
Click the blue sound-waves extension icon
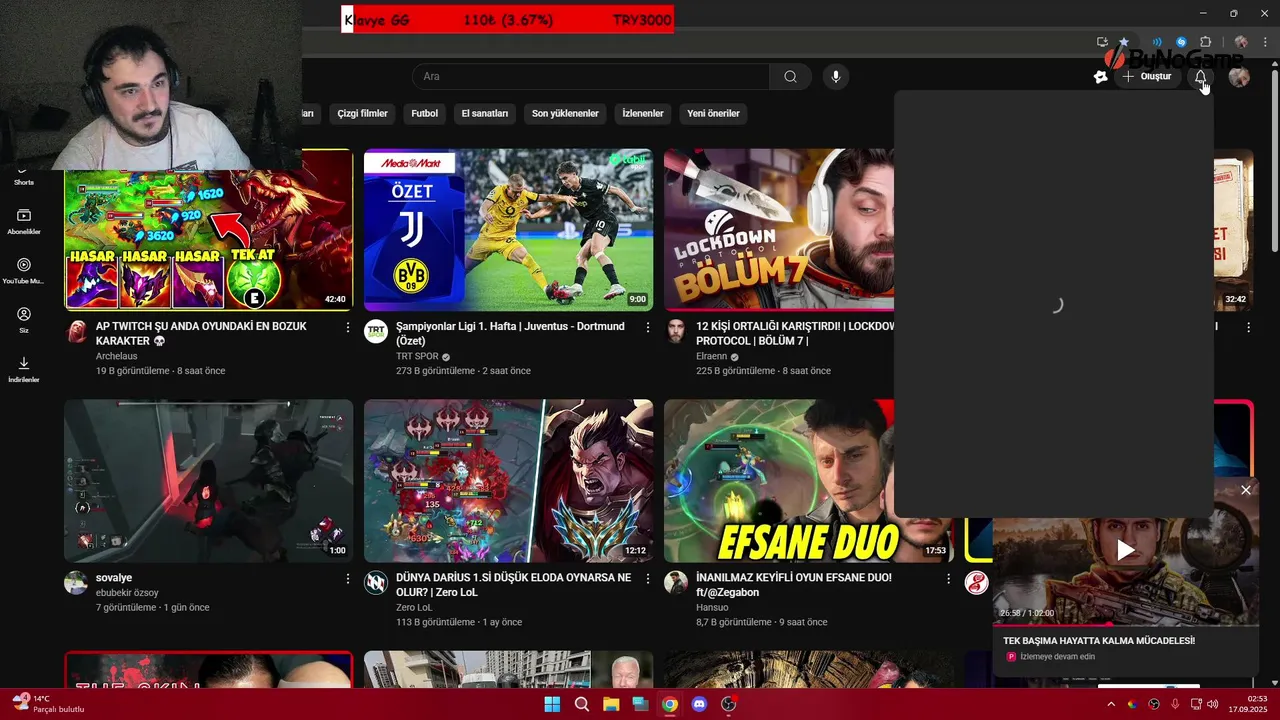pos(1157,42)
